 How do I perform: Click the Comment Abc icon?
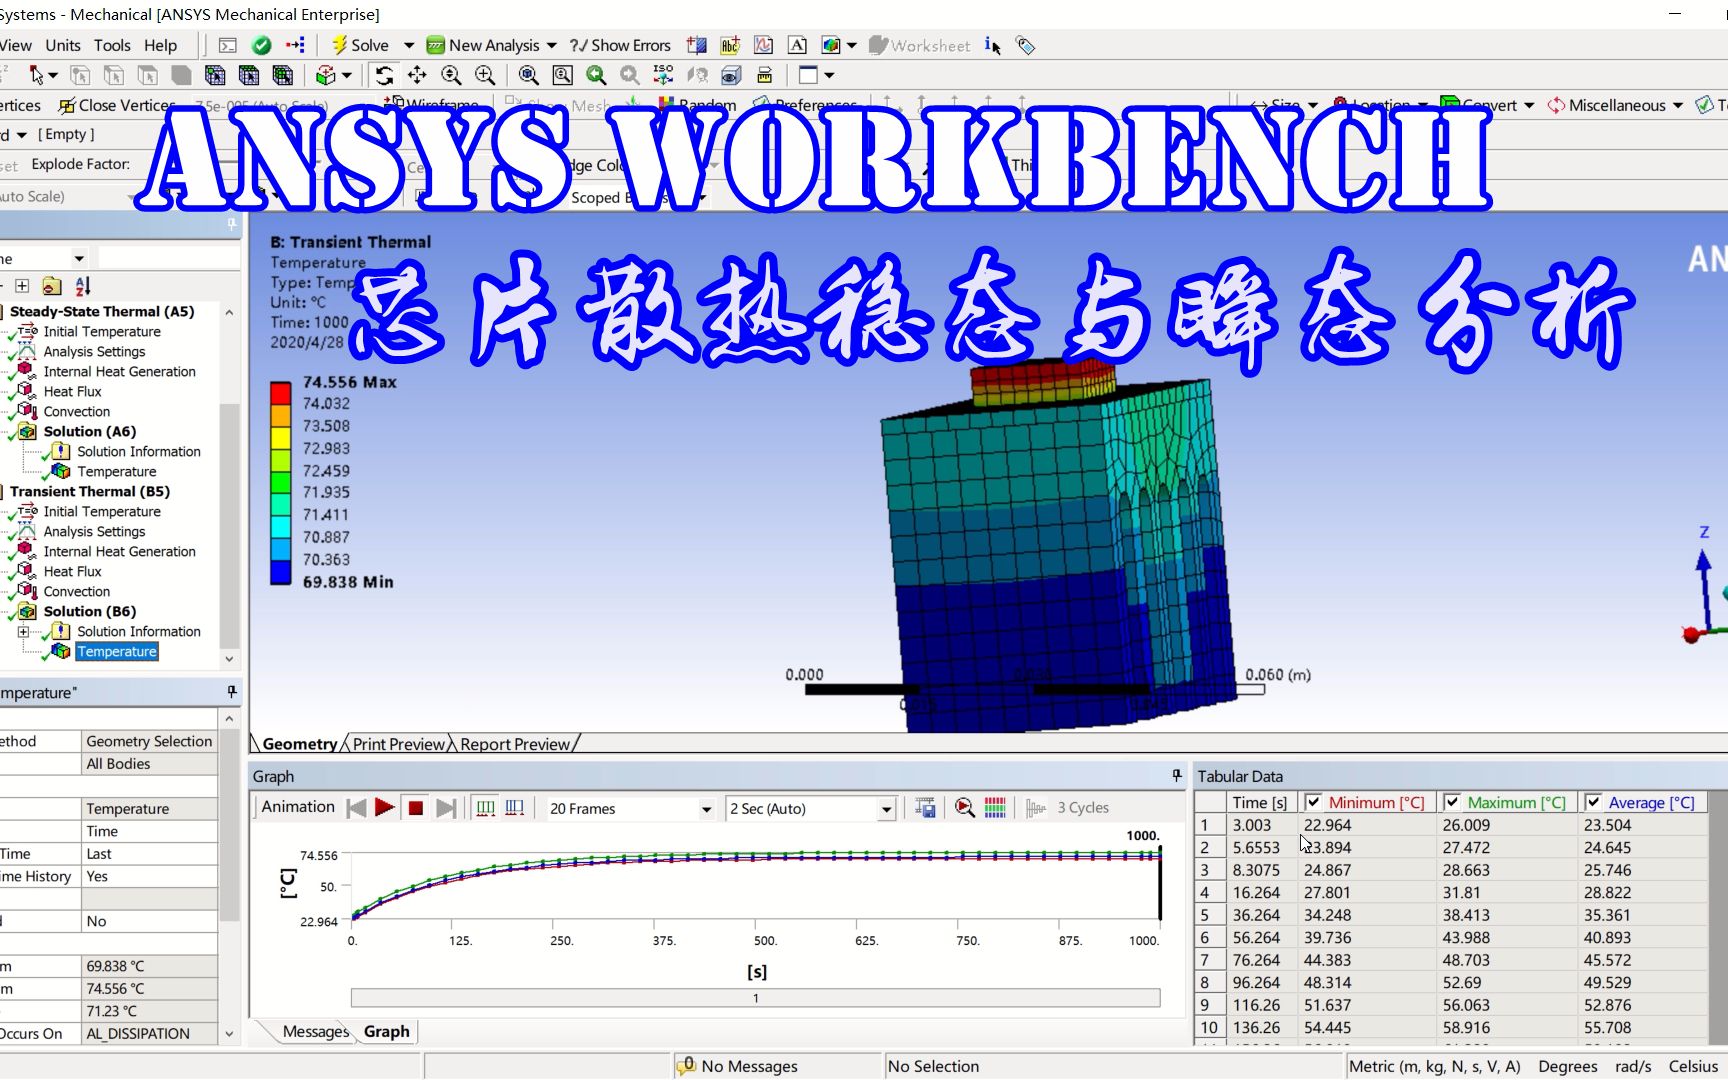click(730, 45)
